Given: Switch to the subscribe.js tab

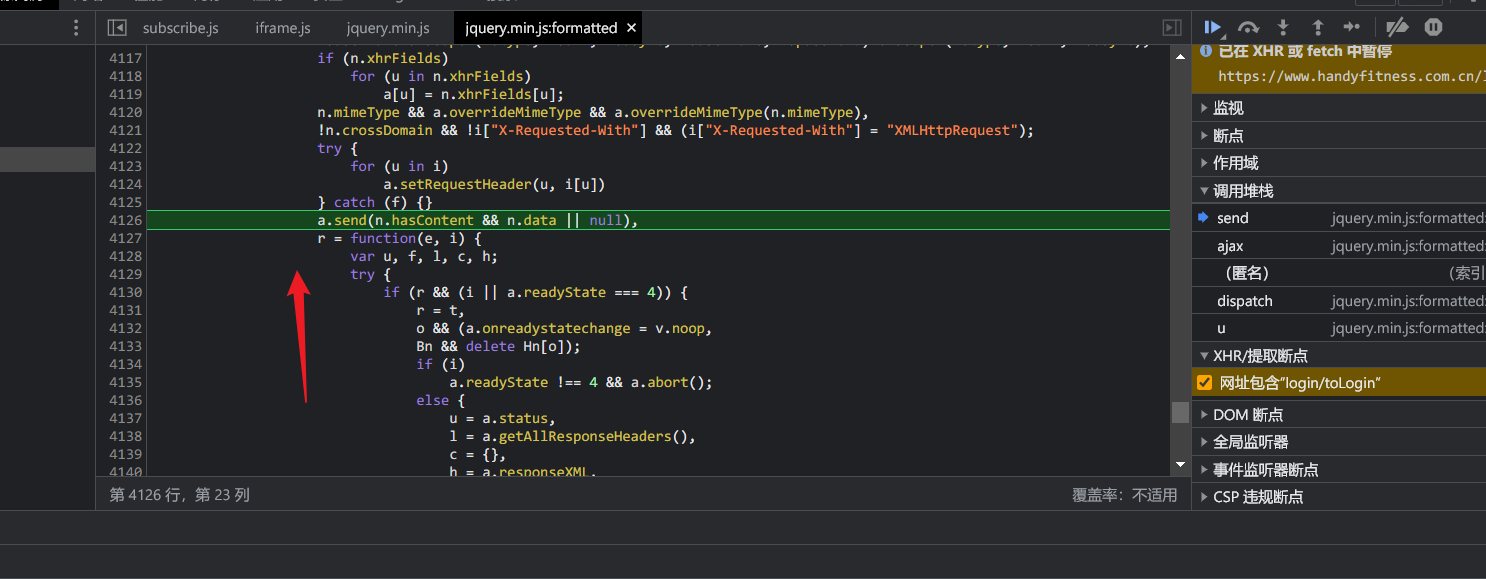Looking at the screenshot, I should click(180, 28).
